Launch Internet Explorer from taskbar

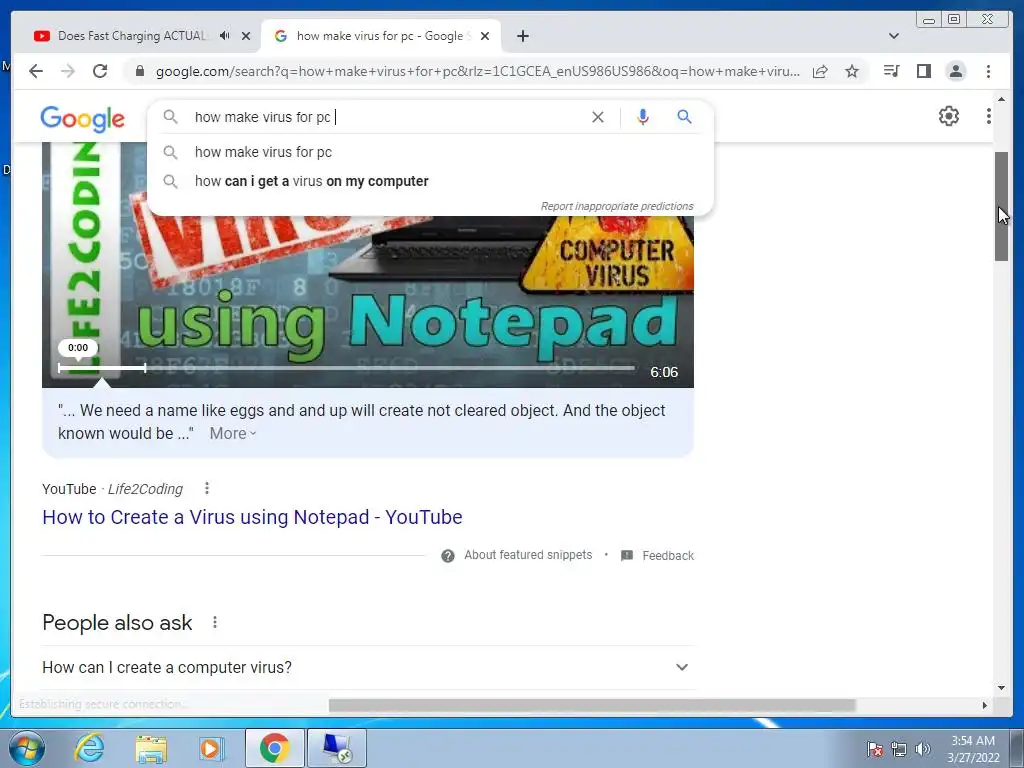click(89, 748)
